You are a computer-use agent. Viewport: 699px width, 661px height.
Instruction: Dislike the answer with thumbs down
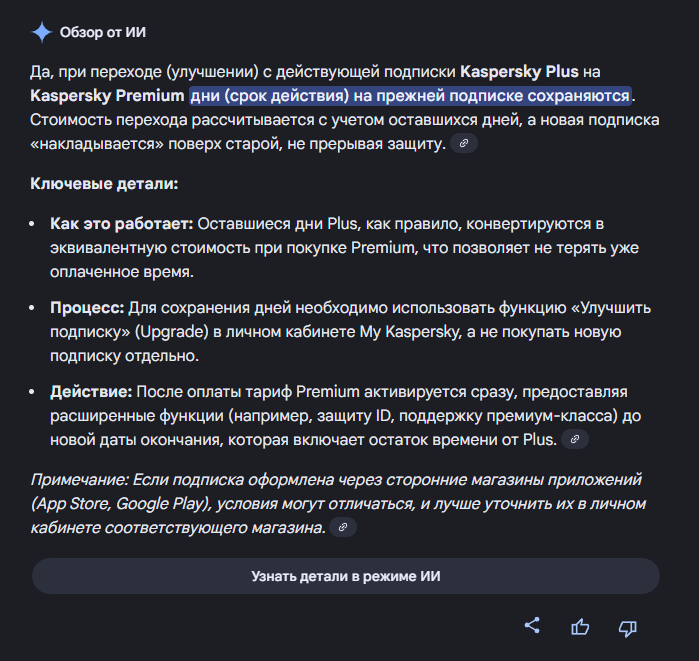pos(628,627)
